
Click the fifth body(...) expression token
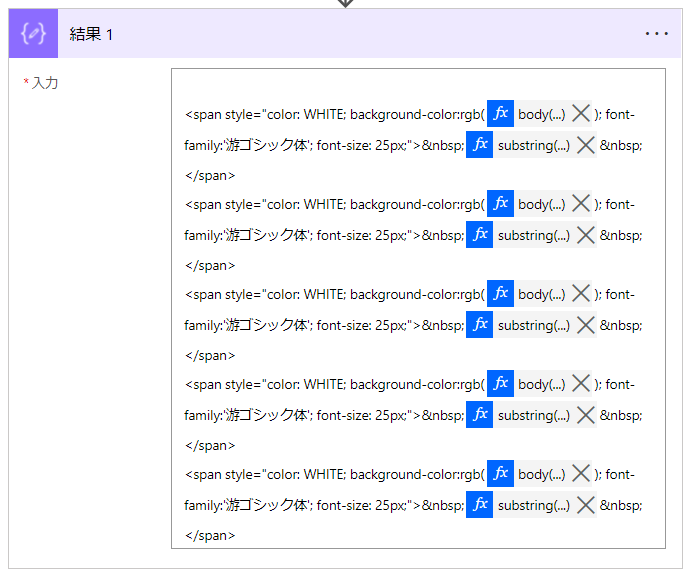tap(541, 475)
